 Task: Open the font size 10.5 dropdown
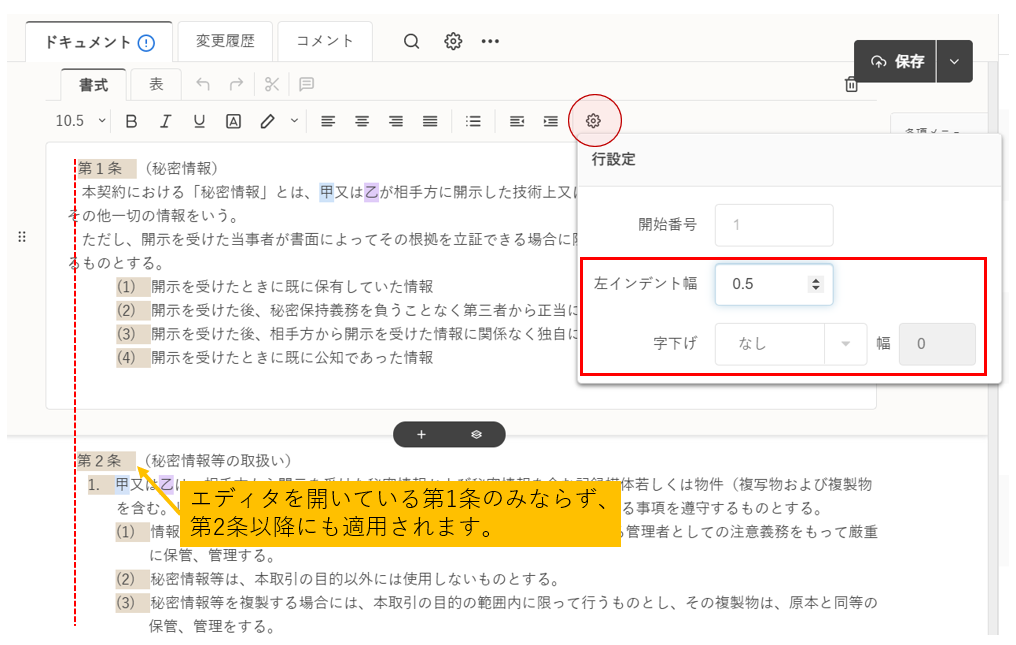click(80, 121)
